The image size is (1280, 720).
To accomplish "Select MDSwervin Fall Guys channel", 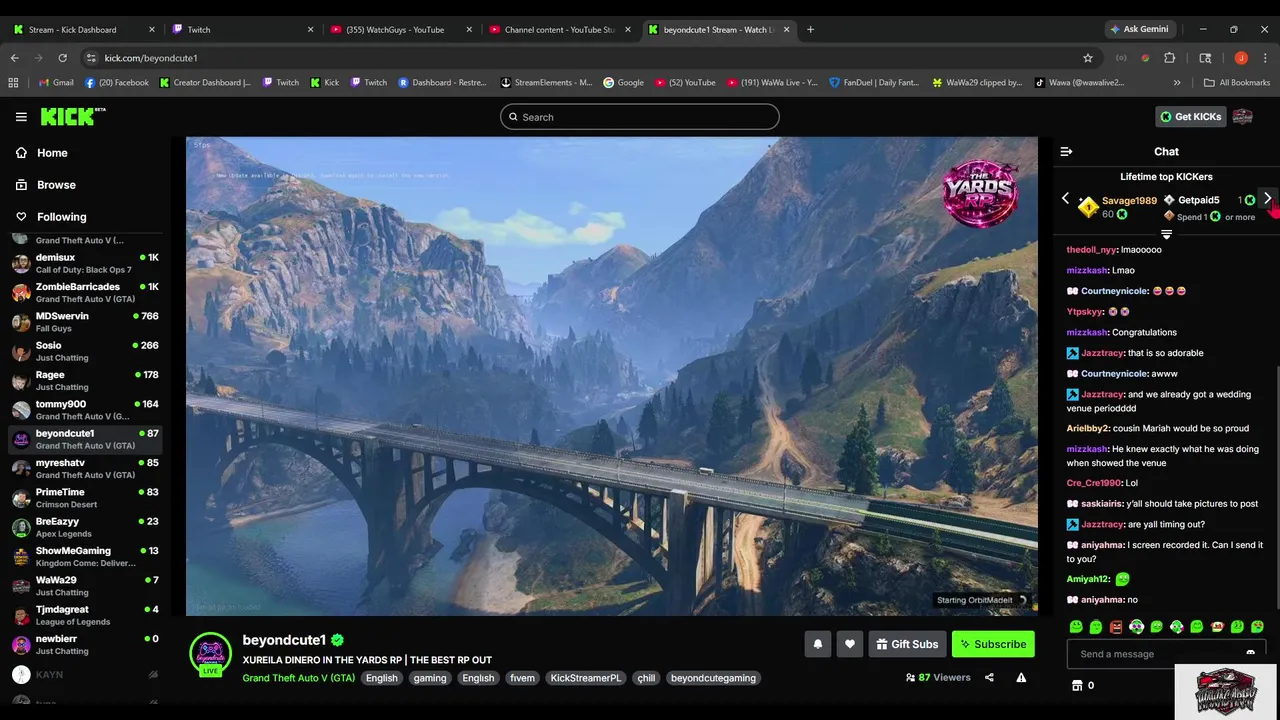I will pyautogui.click(x=84, y=322).
